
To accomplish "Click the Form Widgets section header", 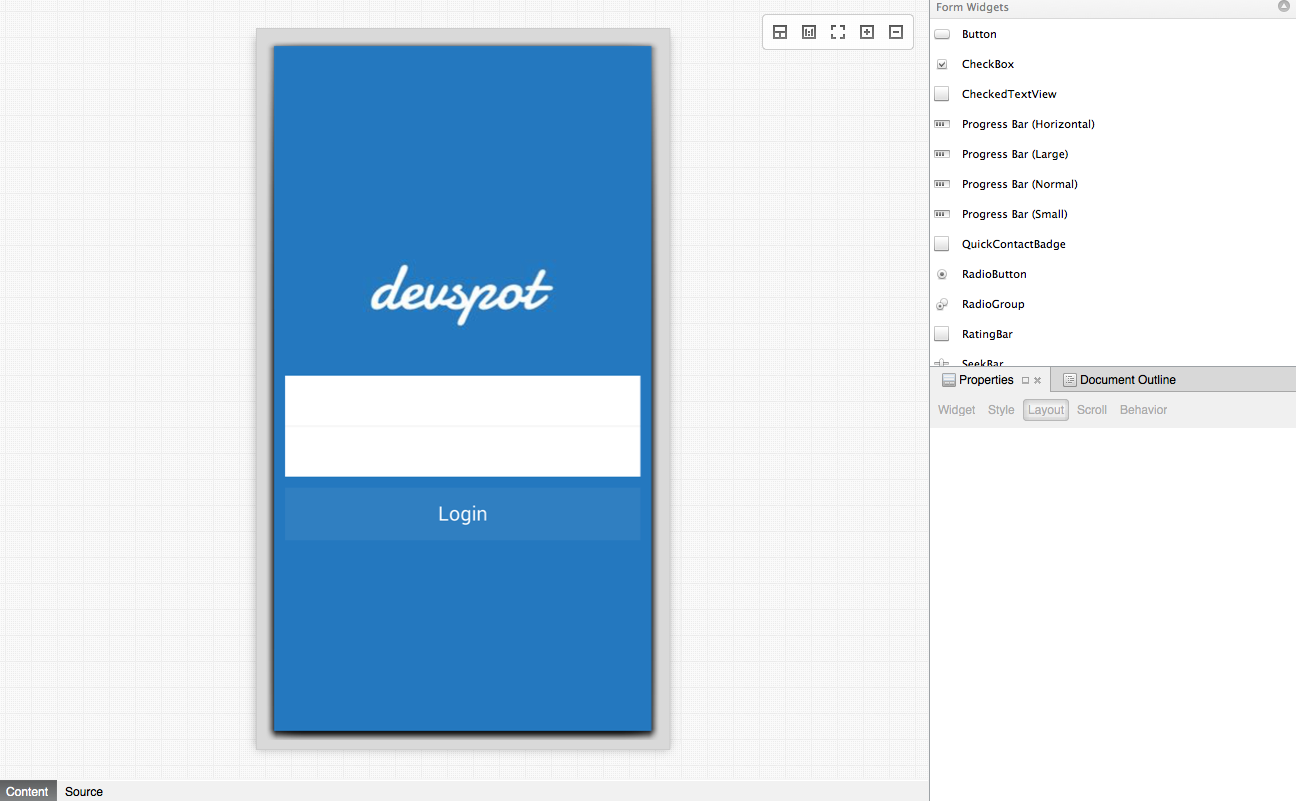I will 1112,7.
